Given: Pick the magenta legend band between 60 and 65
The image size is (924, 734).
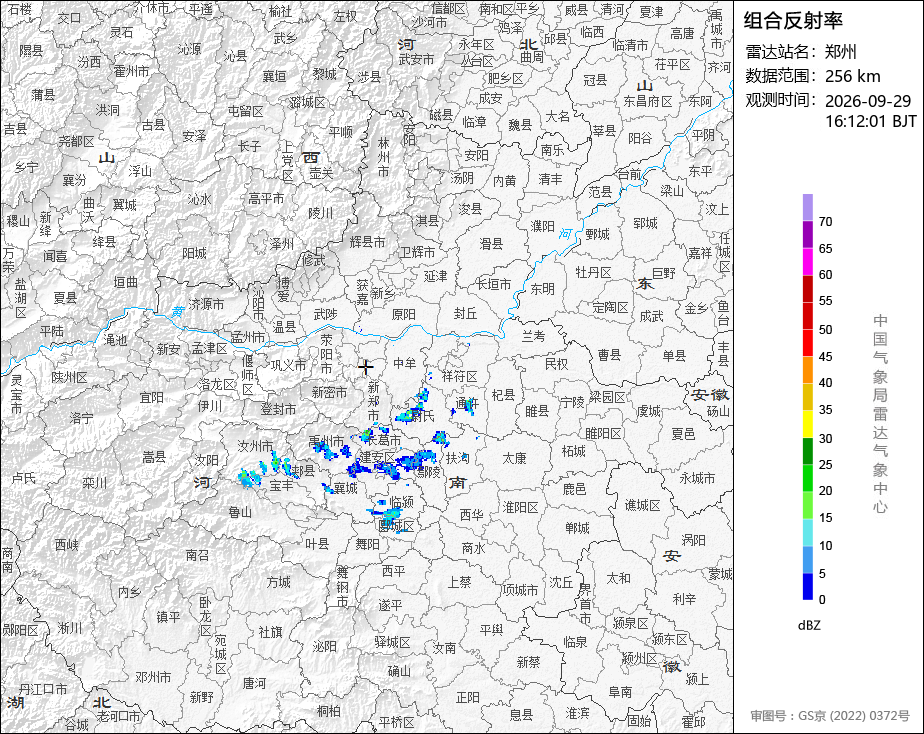Looking at the screenshot, I should 807,262.
